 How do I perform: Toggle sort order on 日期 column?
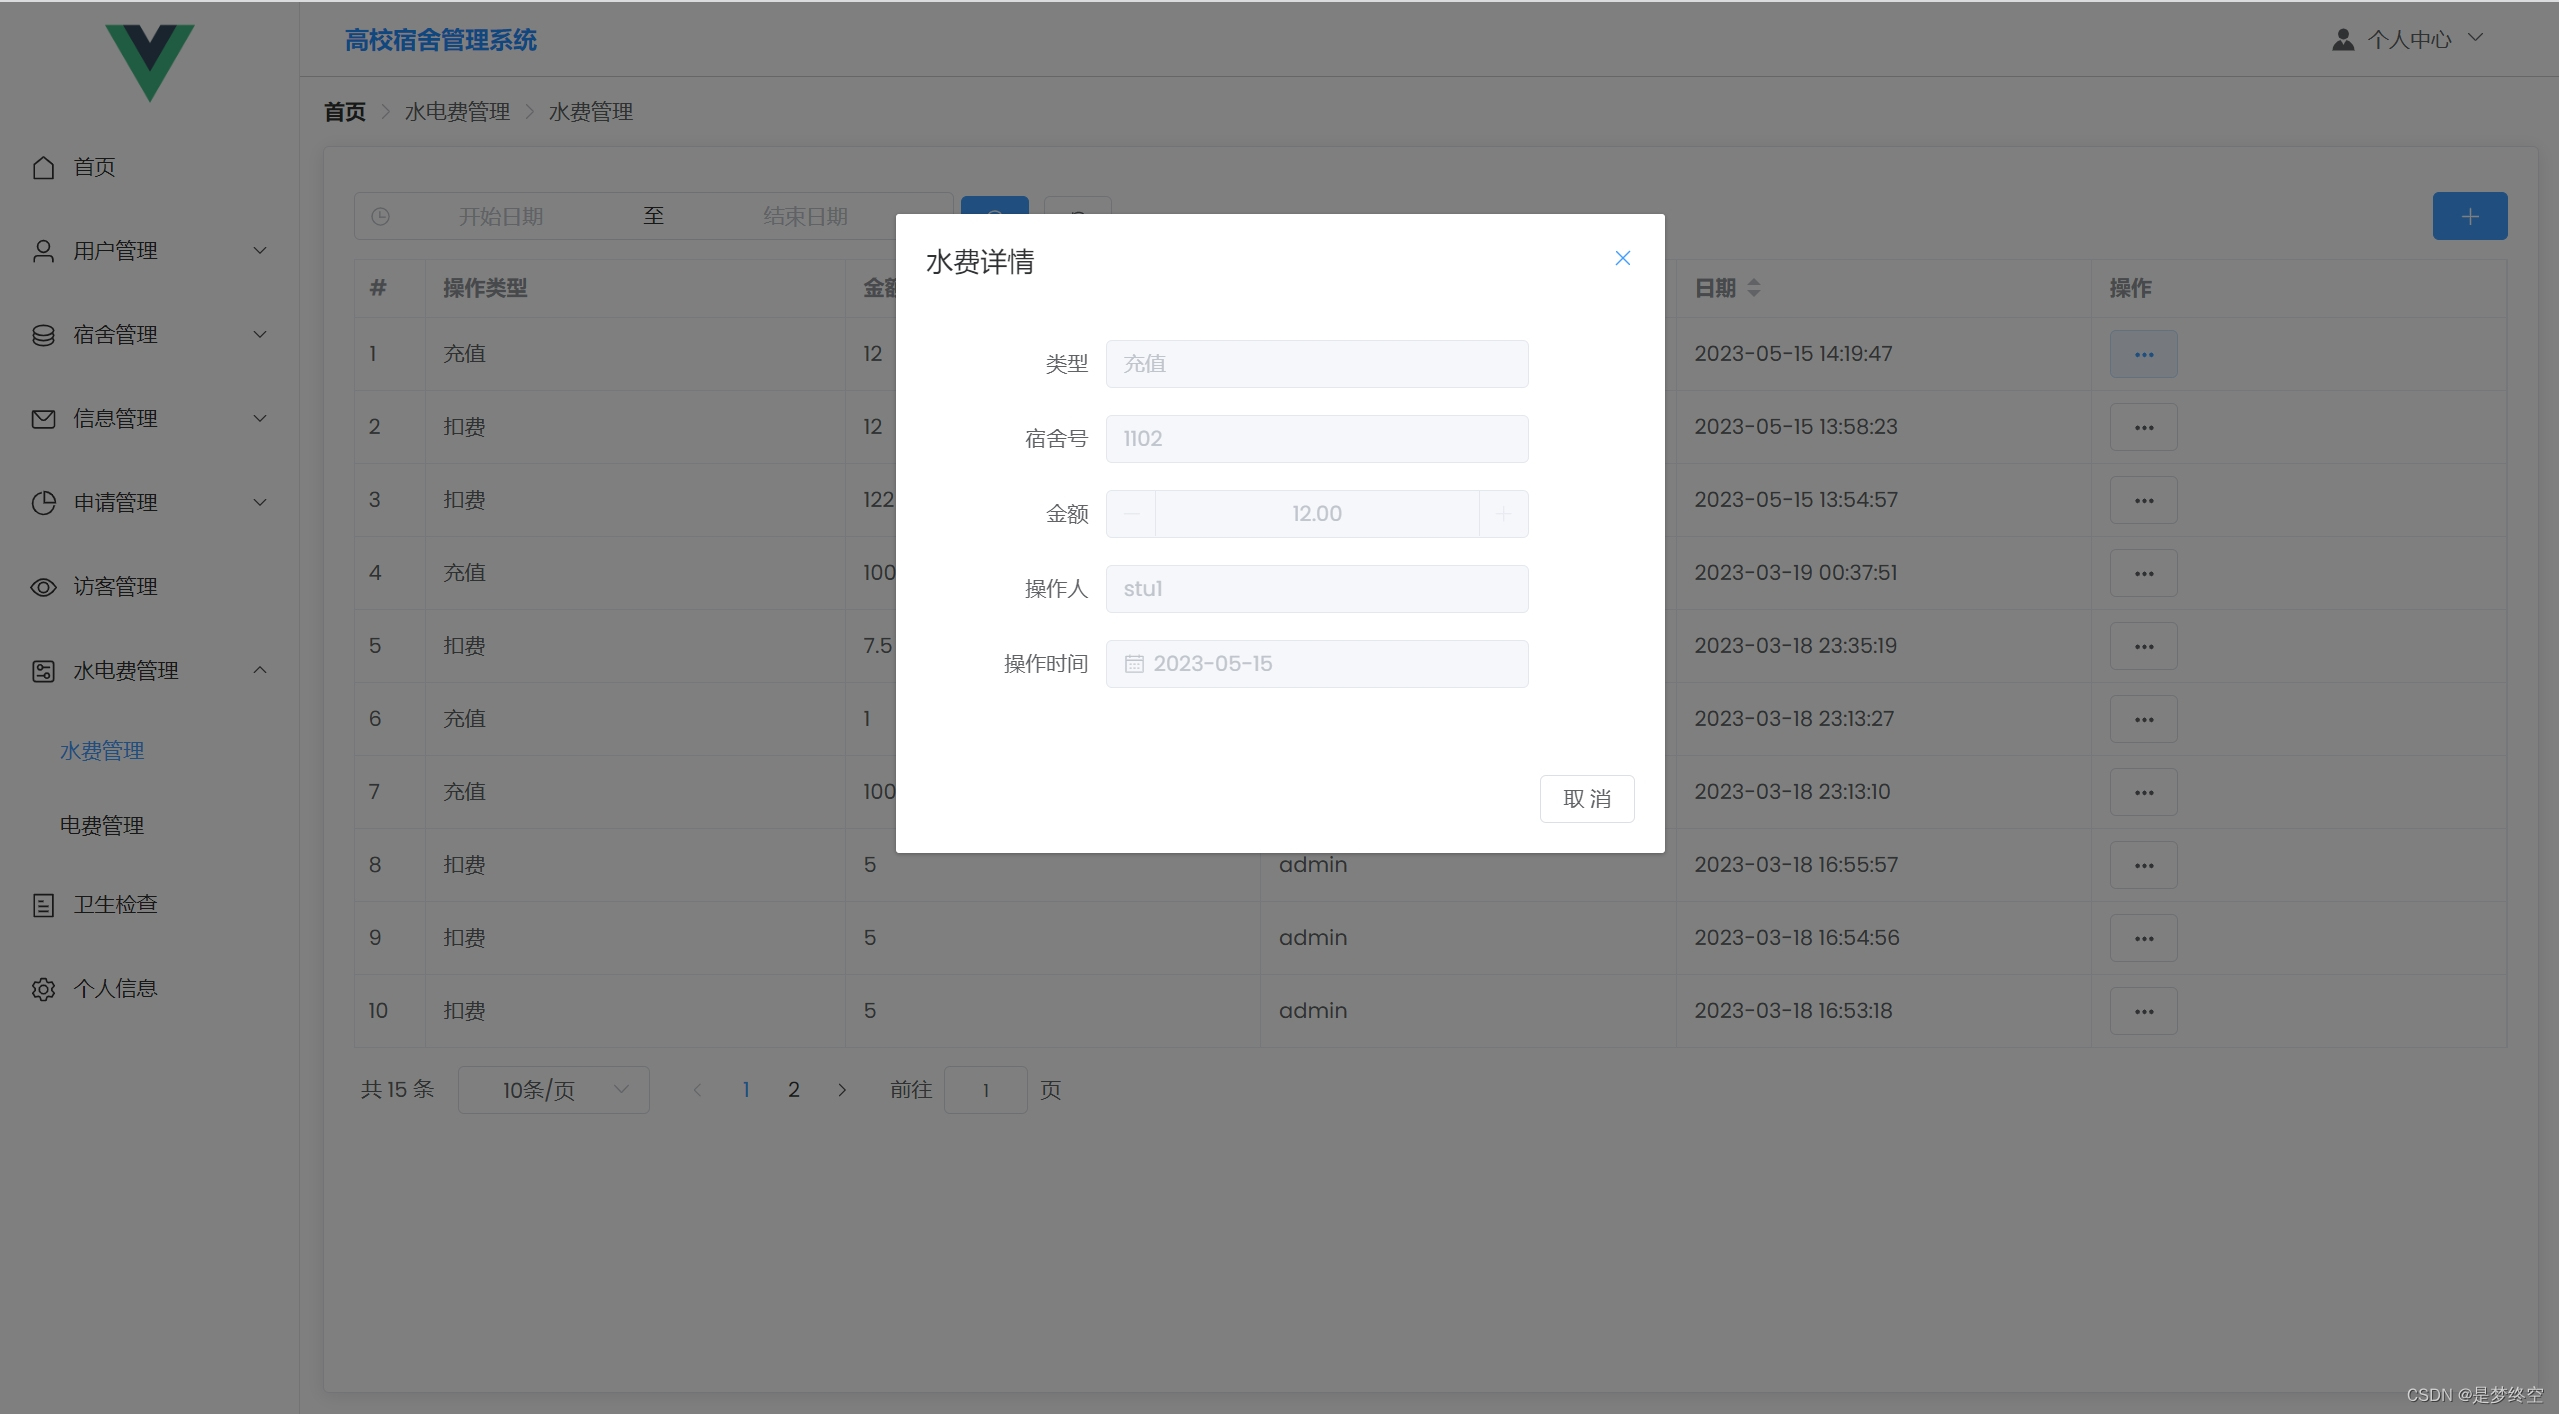(1754, 288)
